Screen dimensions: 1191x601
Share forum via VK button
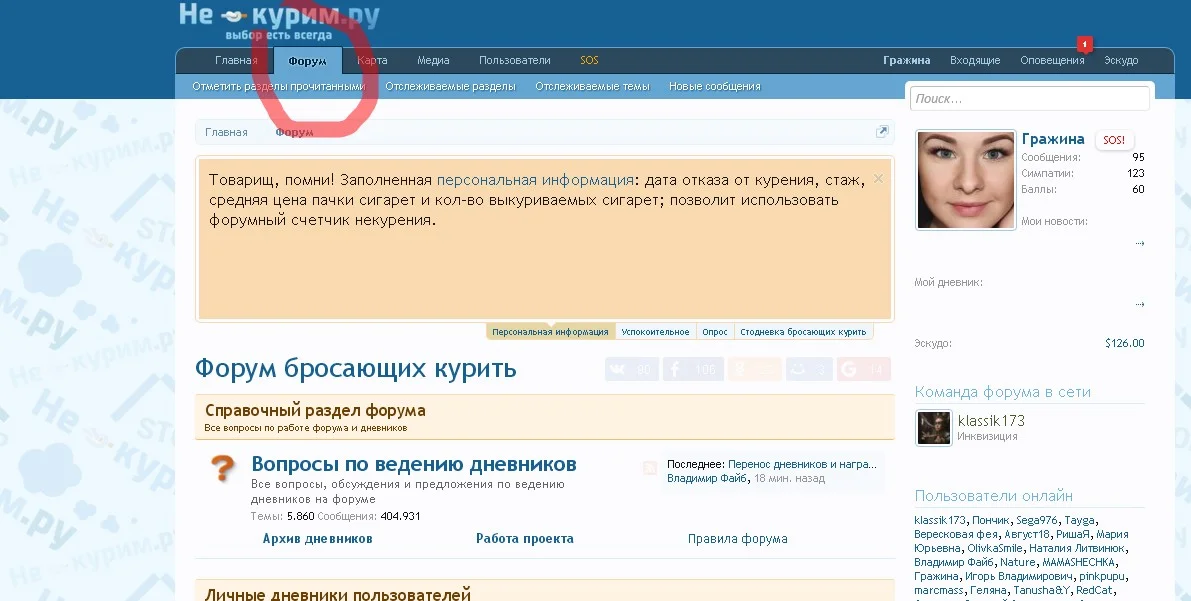pos(632,369)
